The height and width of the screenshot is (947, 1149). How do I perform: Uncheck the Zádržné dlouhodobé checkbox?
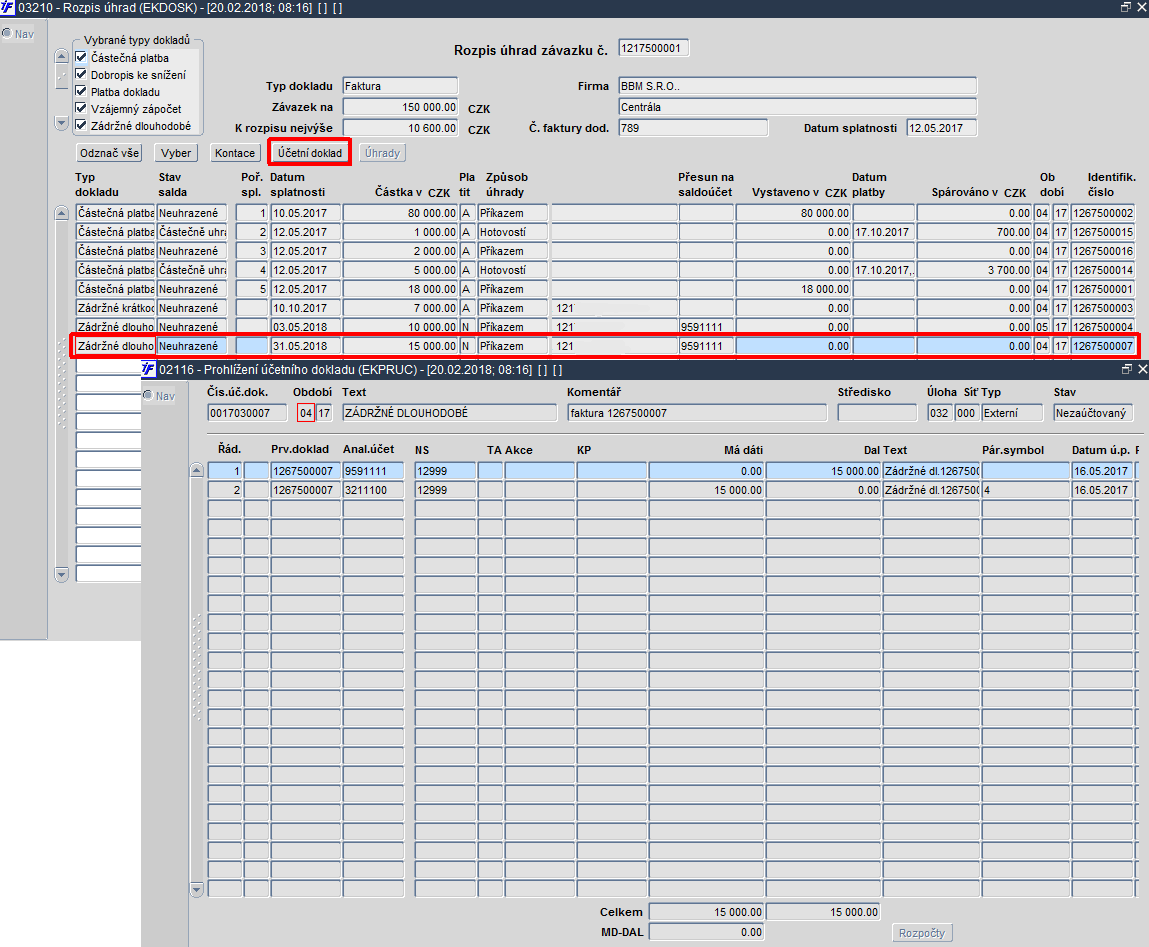81,125
